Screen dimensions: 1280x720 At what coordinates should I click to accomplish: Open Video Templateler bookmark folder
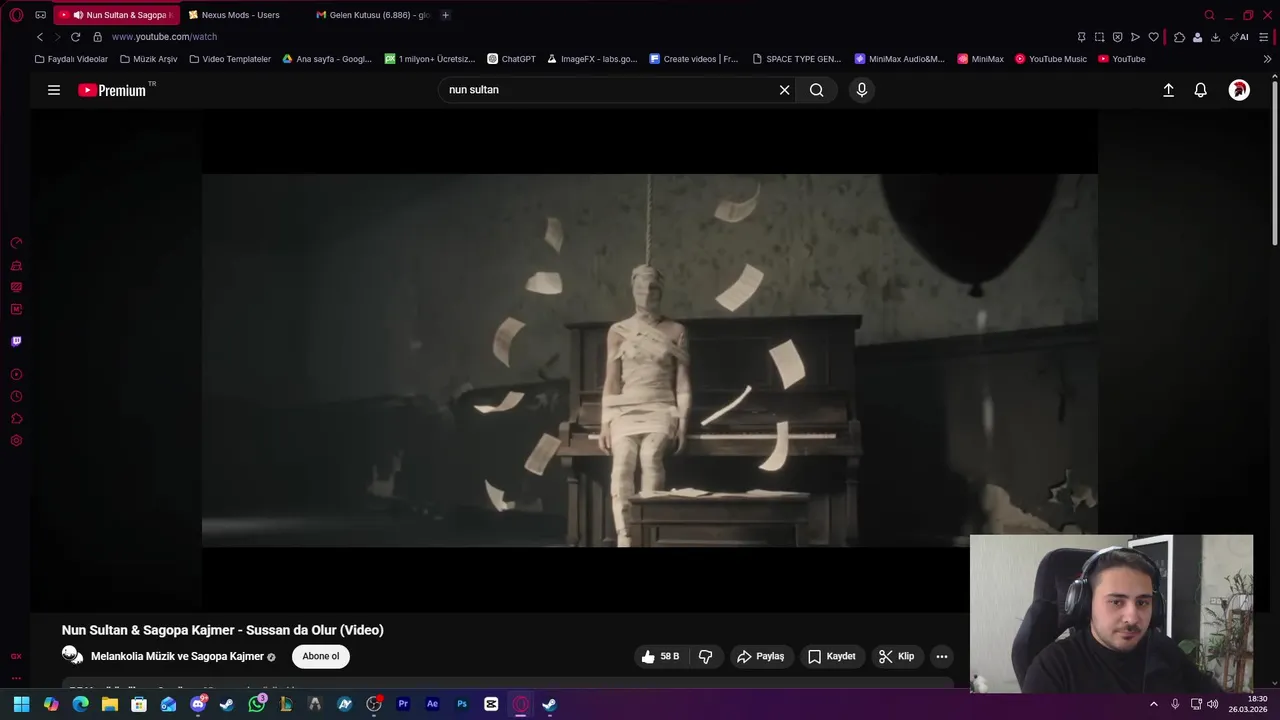point(229,59)
